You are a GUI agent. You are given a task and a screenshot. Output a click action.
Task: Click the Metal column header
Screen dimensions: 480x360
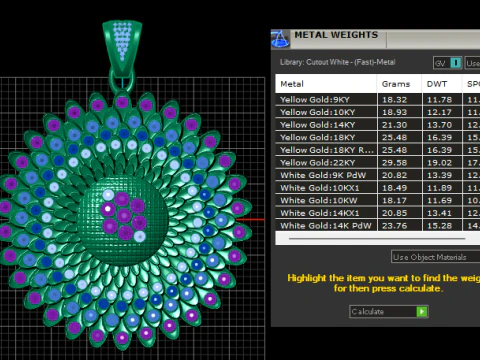(x=326, y=84)
